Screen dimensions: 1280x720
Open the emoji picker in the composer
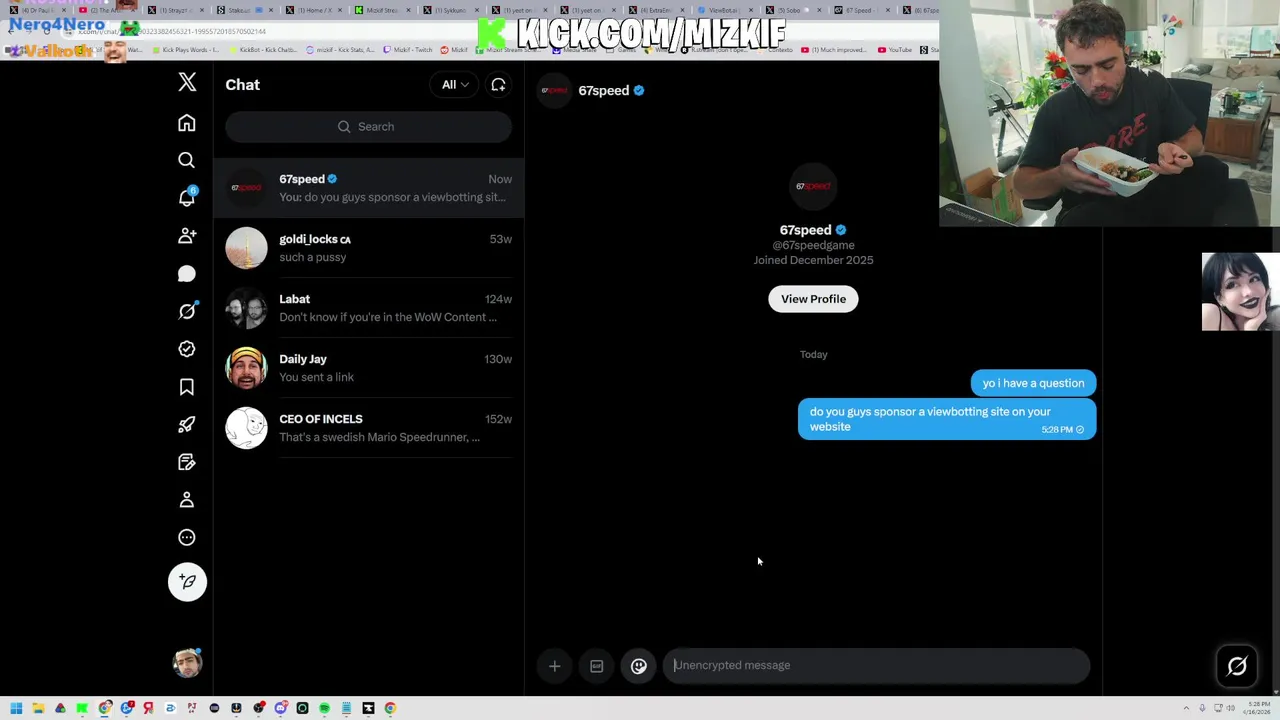(639, 666)
